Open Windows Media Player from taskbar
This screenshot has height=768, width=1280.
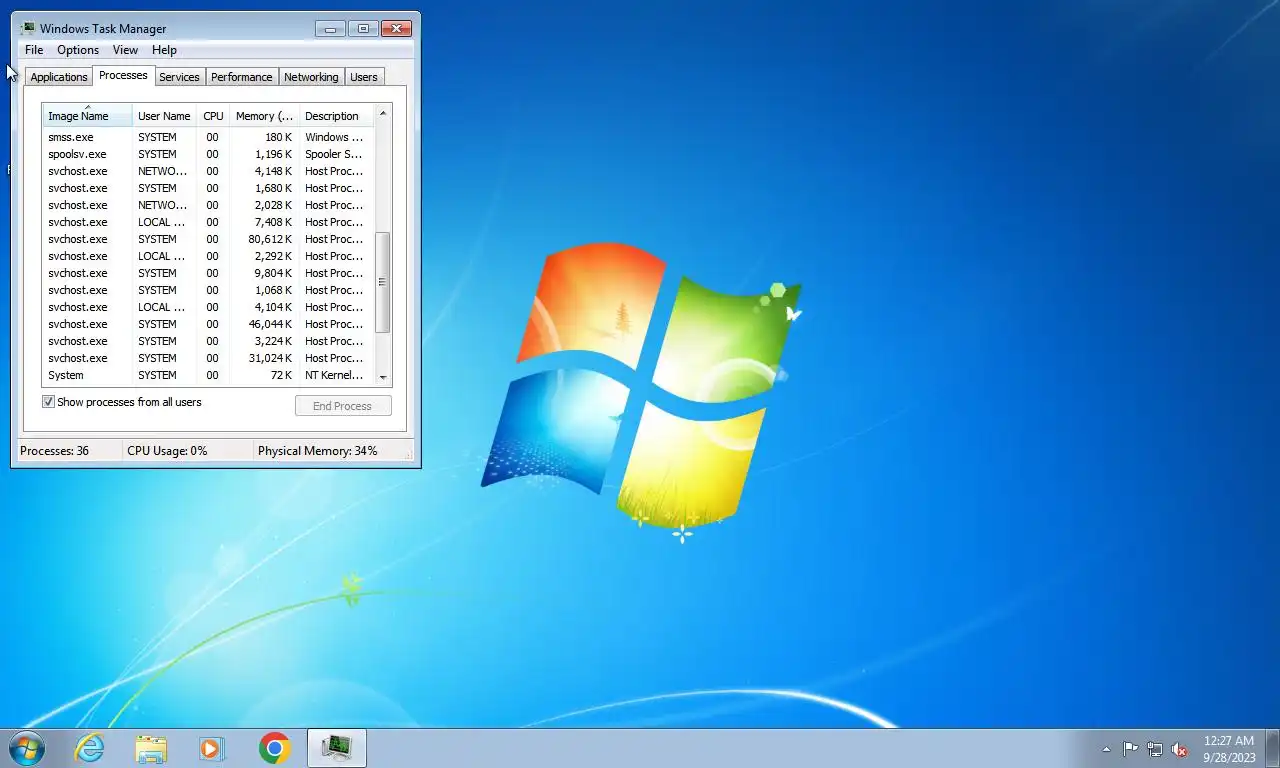point(212,748)
